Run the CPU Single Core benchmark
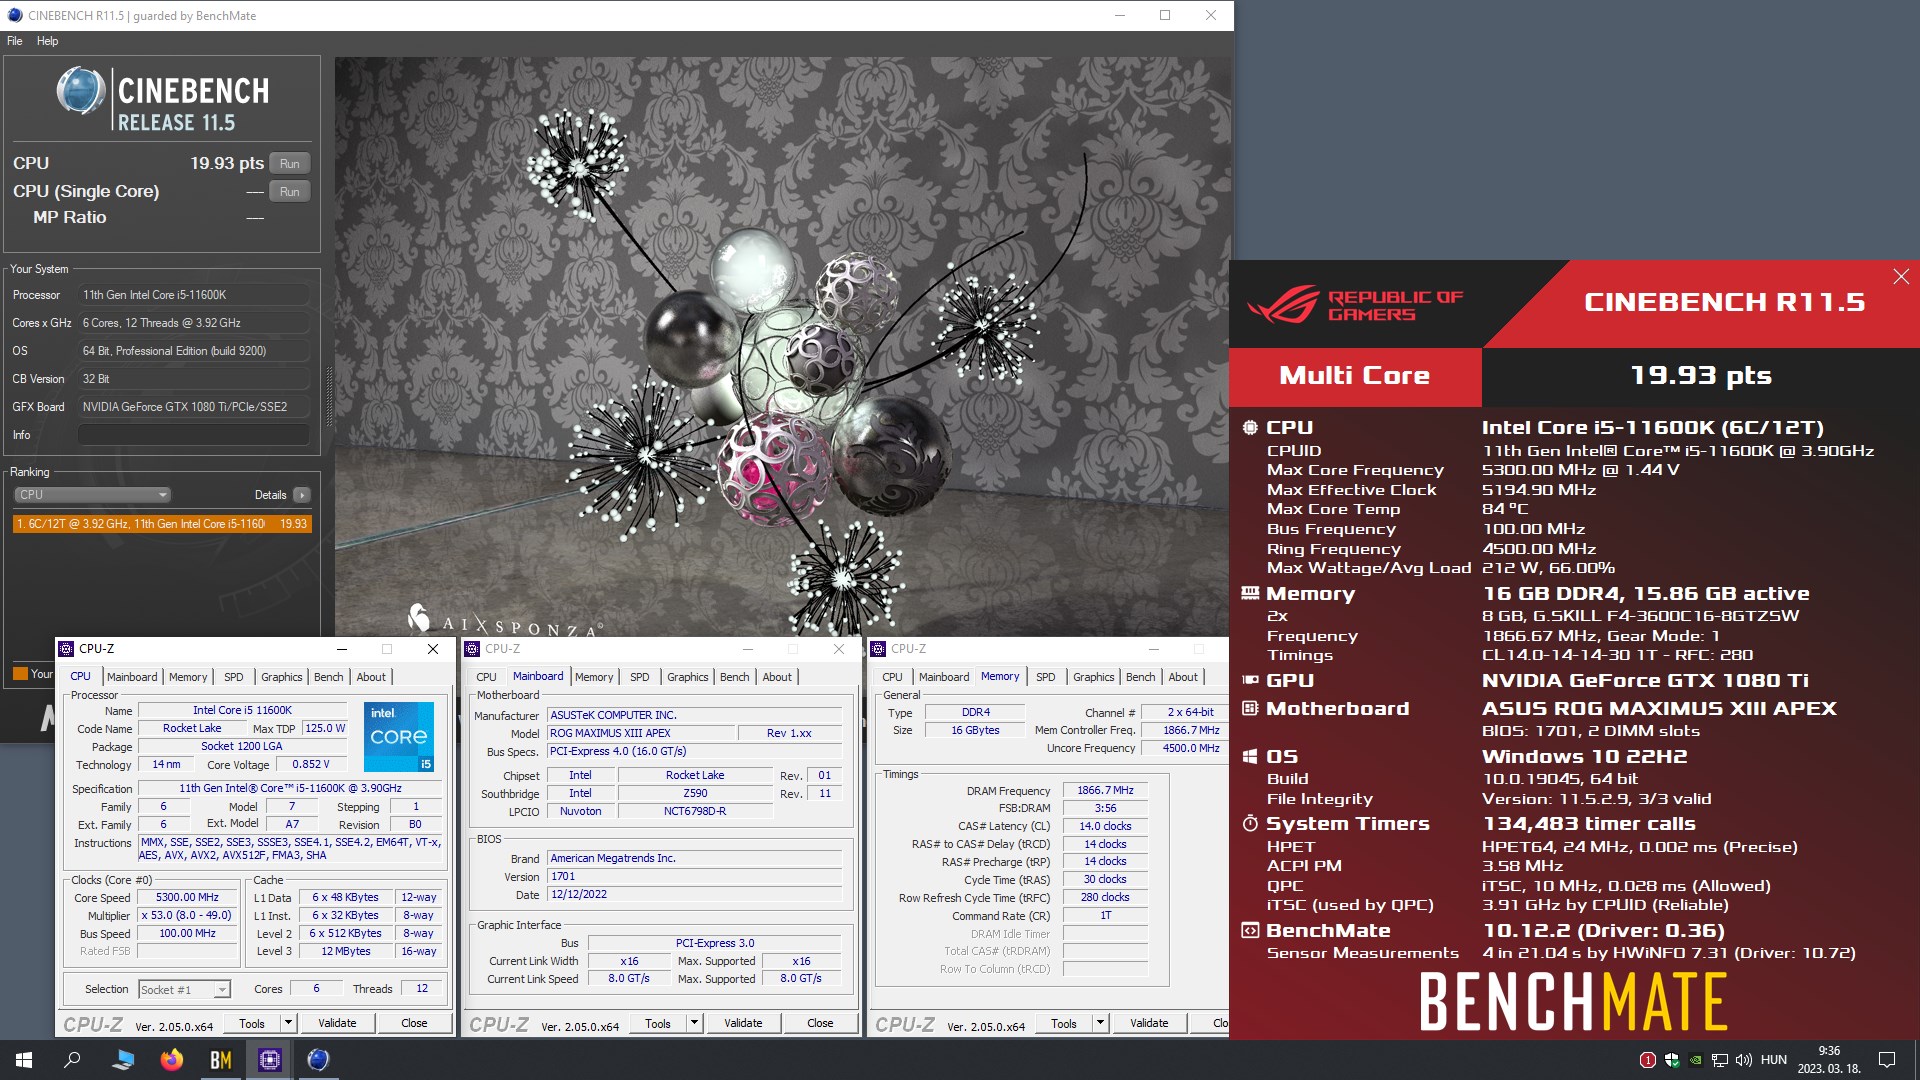Screen dimensions: 1920x1080 pos(290,191)
